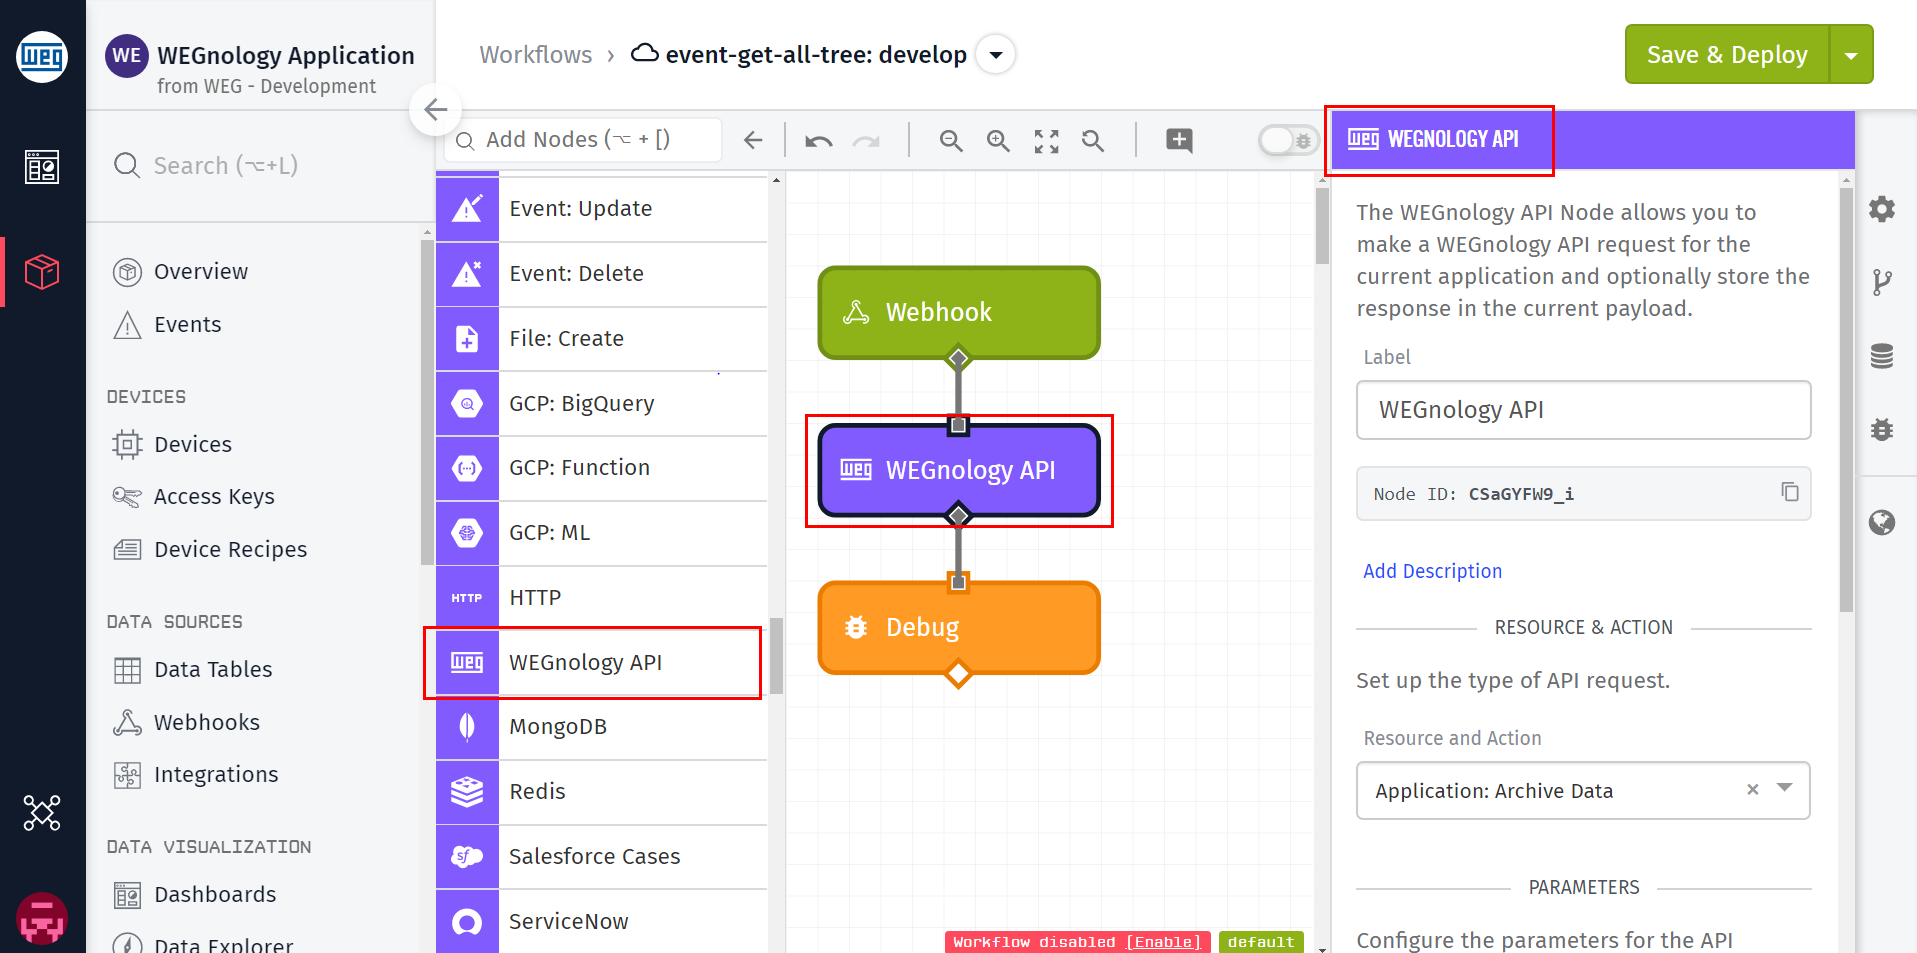The width and height of the screenshot is (1917, 953).
Task: Choose GCP: Function node from palette
Action: (x=601, y=467)
